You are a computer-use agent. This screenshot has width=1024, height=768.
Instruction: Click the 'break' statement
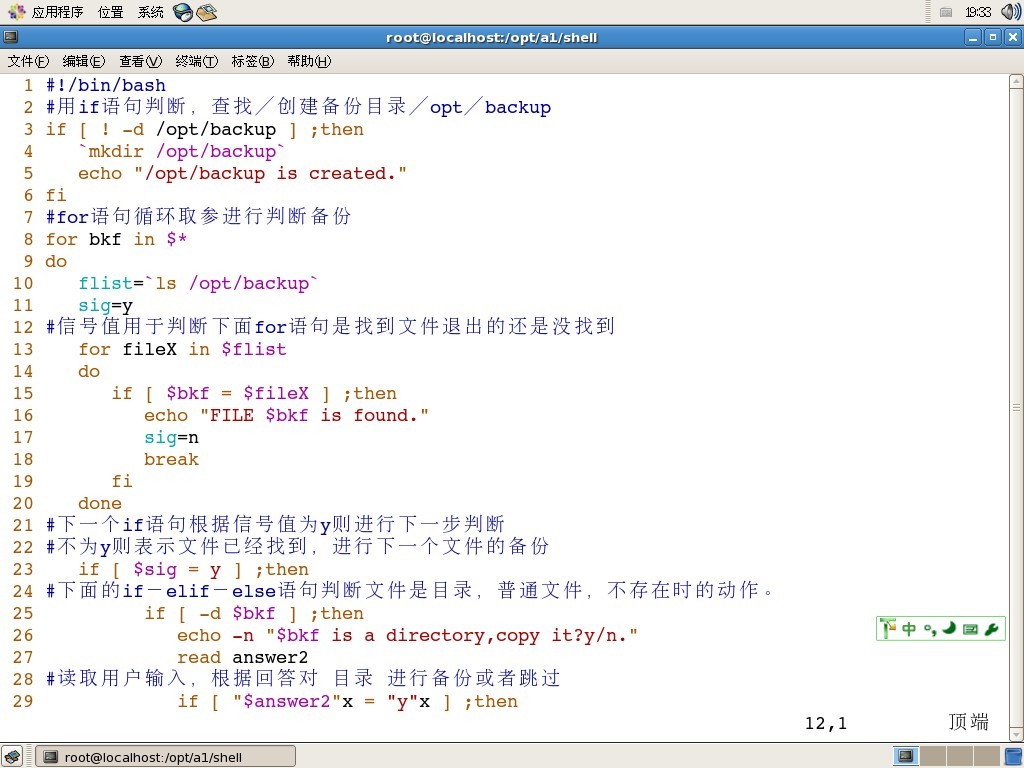click(x=171, y=460)
